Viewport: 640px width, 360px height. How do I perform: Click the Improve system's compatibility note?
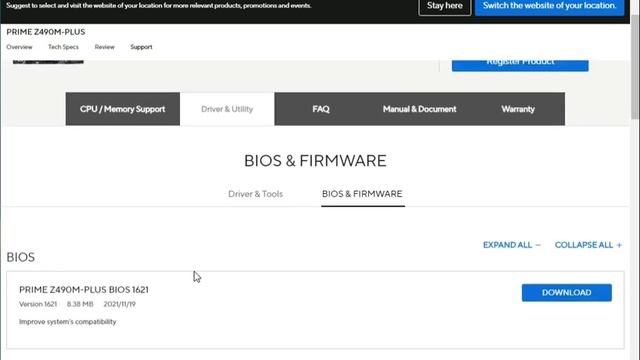(67, 322)
